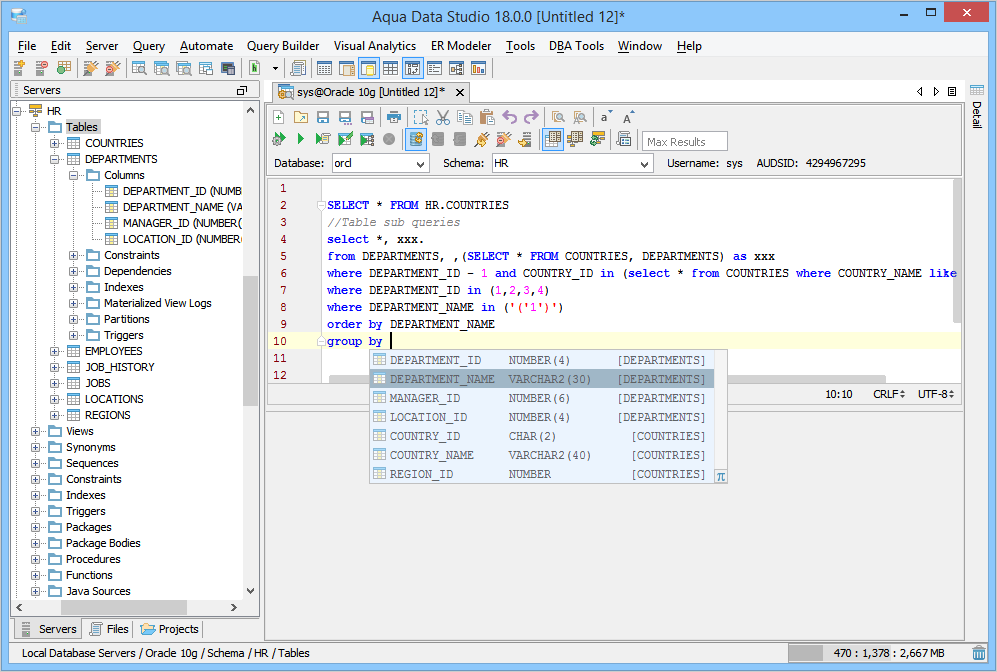
Task: Undo the last edit with purple arrow
Action: [509, 117]
